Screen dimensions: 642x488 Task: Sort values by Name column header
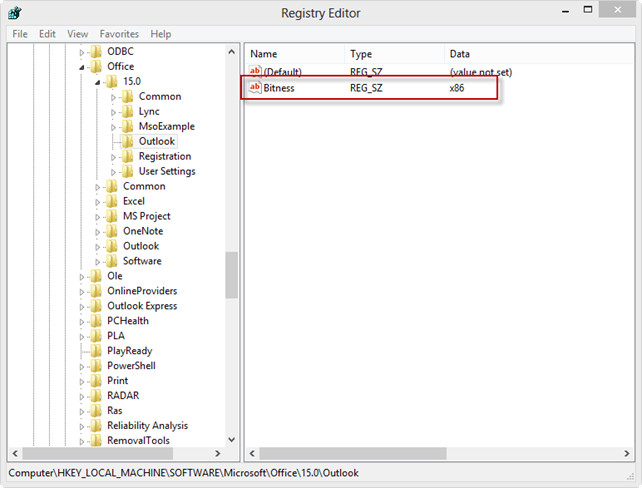pyautogui.click(x=296, y=54)
